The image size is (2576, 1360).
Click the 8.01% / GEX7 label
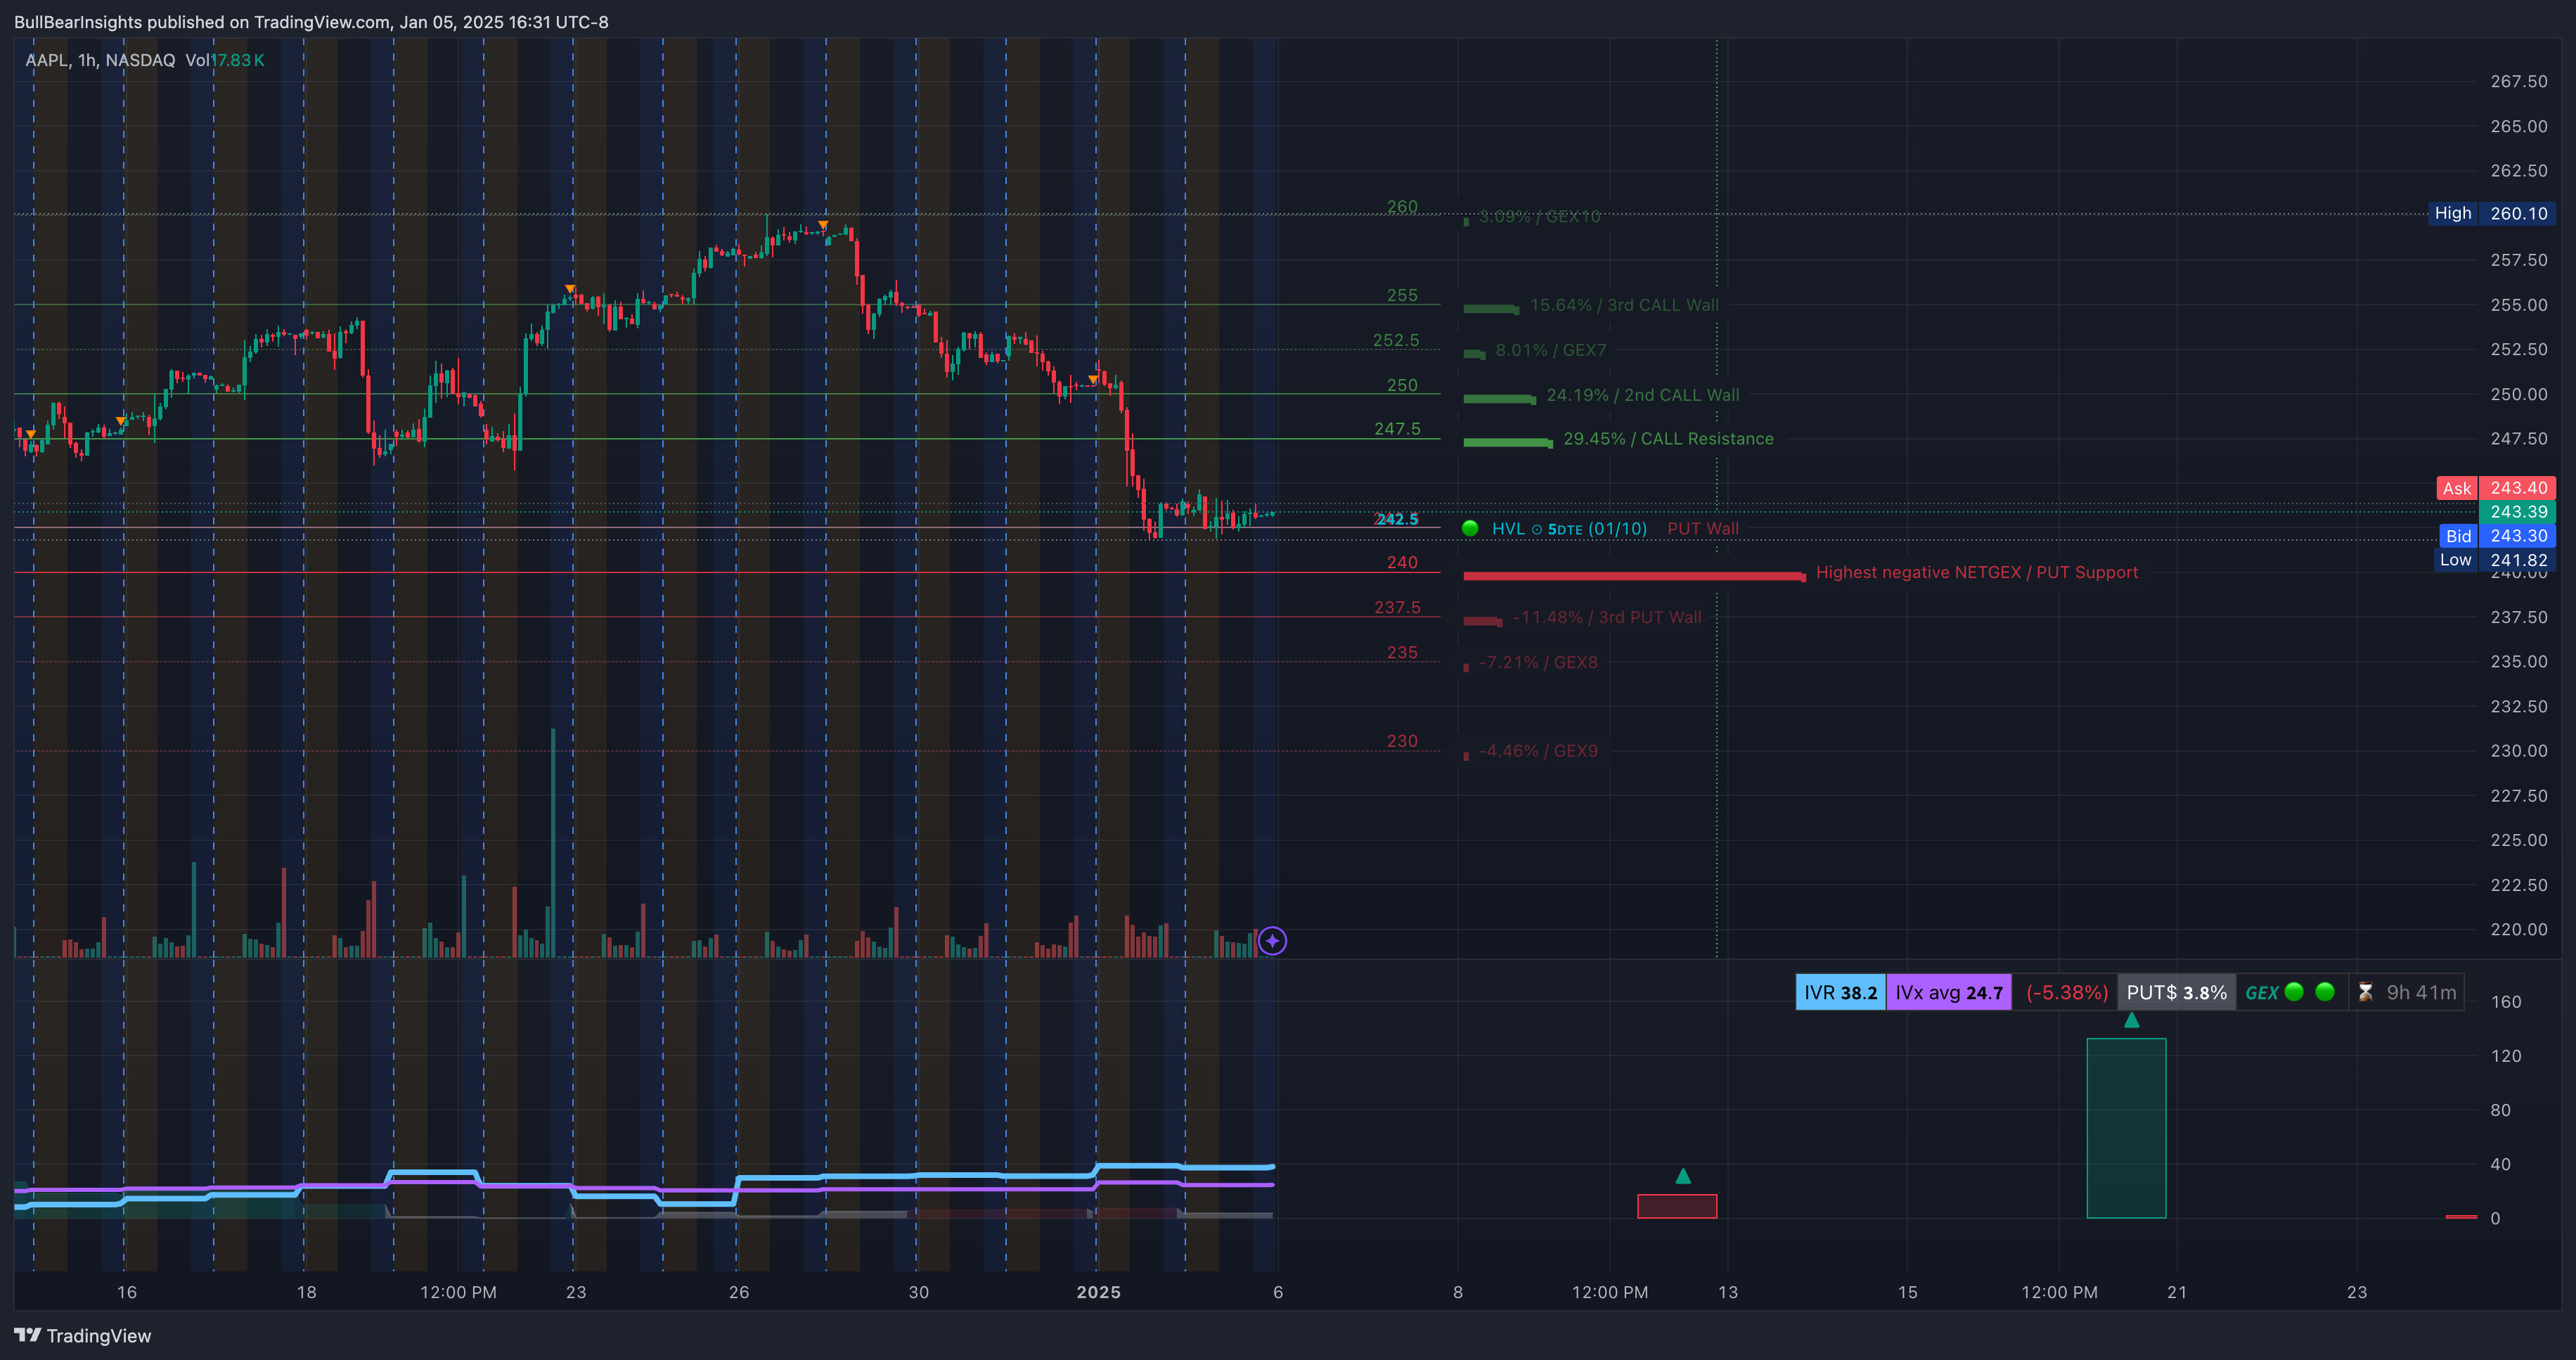1551,350
